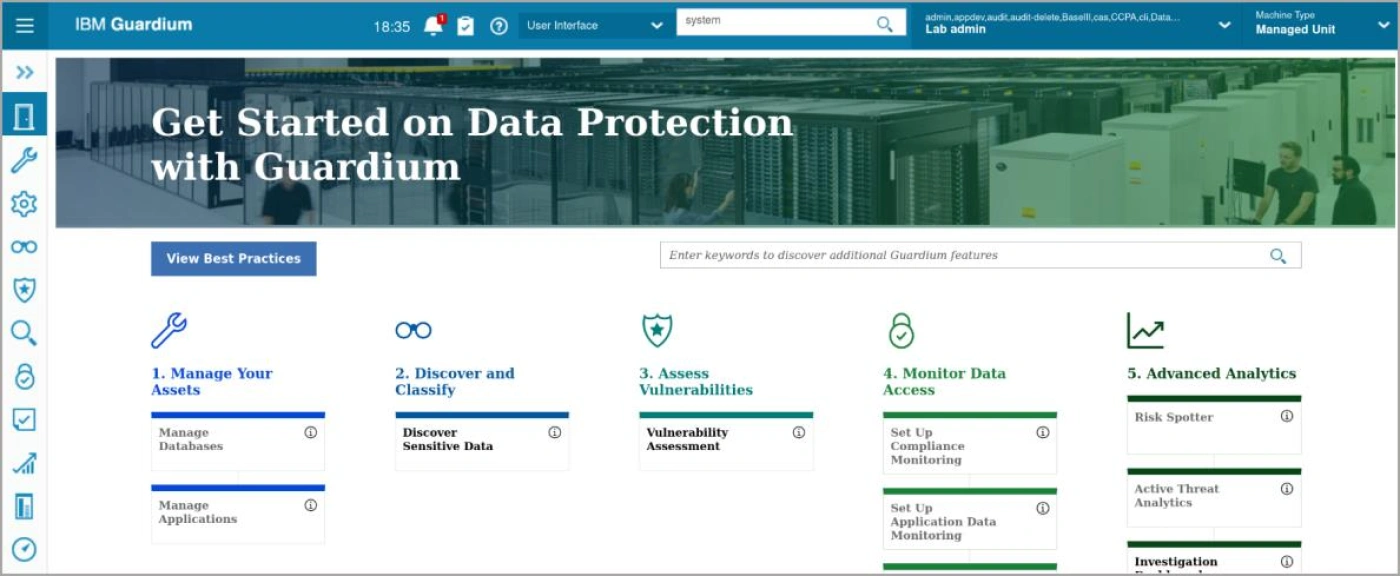Show info for Set Up Compliance Monitoring
Screen dimensions: 1400x576
pos(1043,432)
